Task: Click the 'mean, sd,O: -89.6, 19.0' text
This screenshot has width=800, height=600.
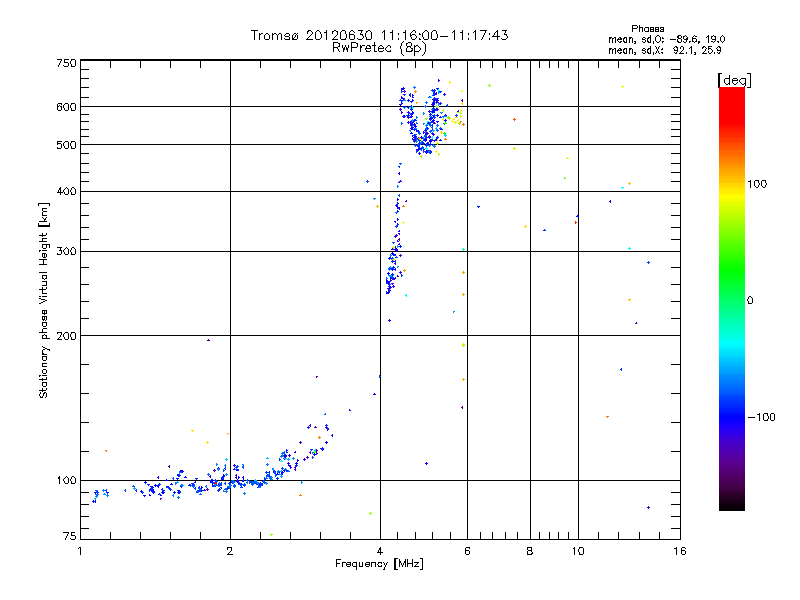Action: pyautogui.click(x=666, y=39)
